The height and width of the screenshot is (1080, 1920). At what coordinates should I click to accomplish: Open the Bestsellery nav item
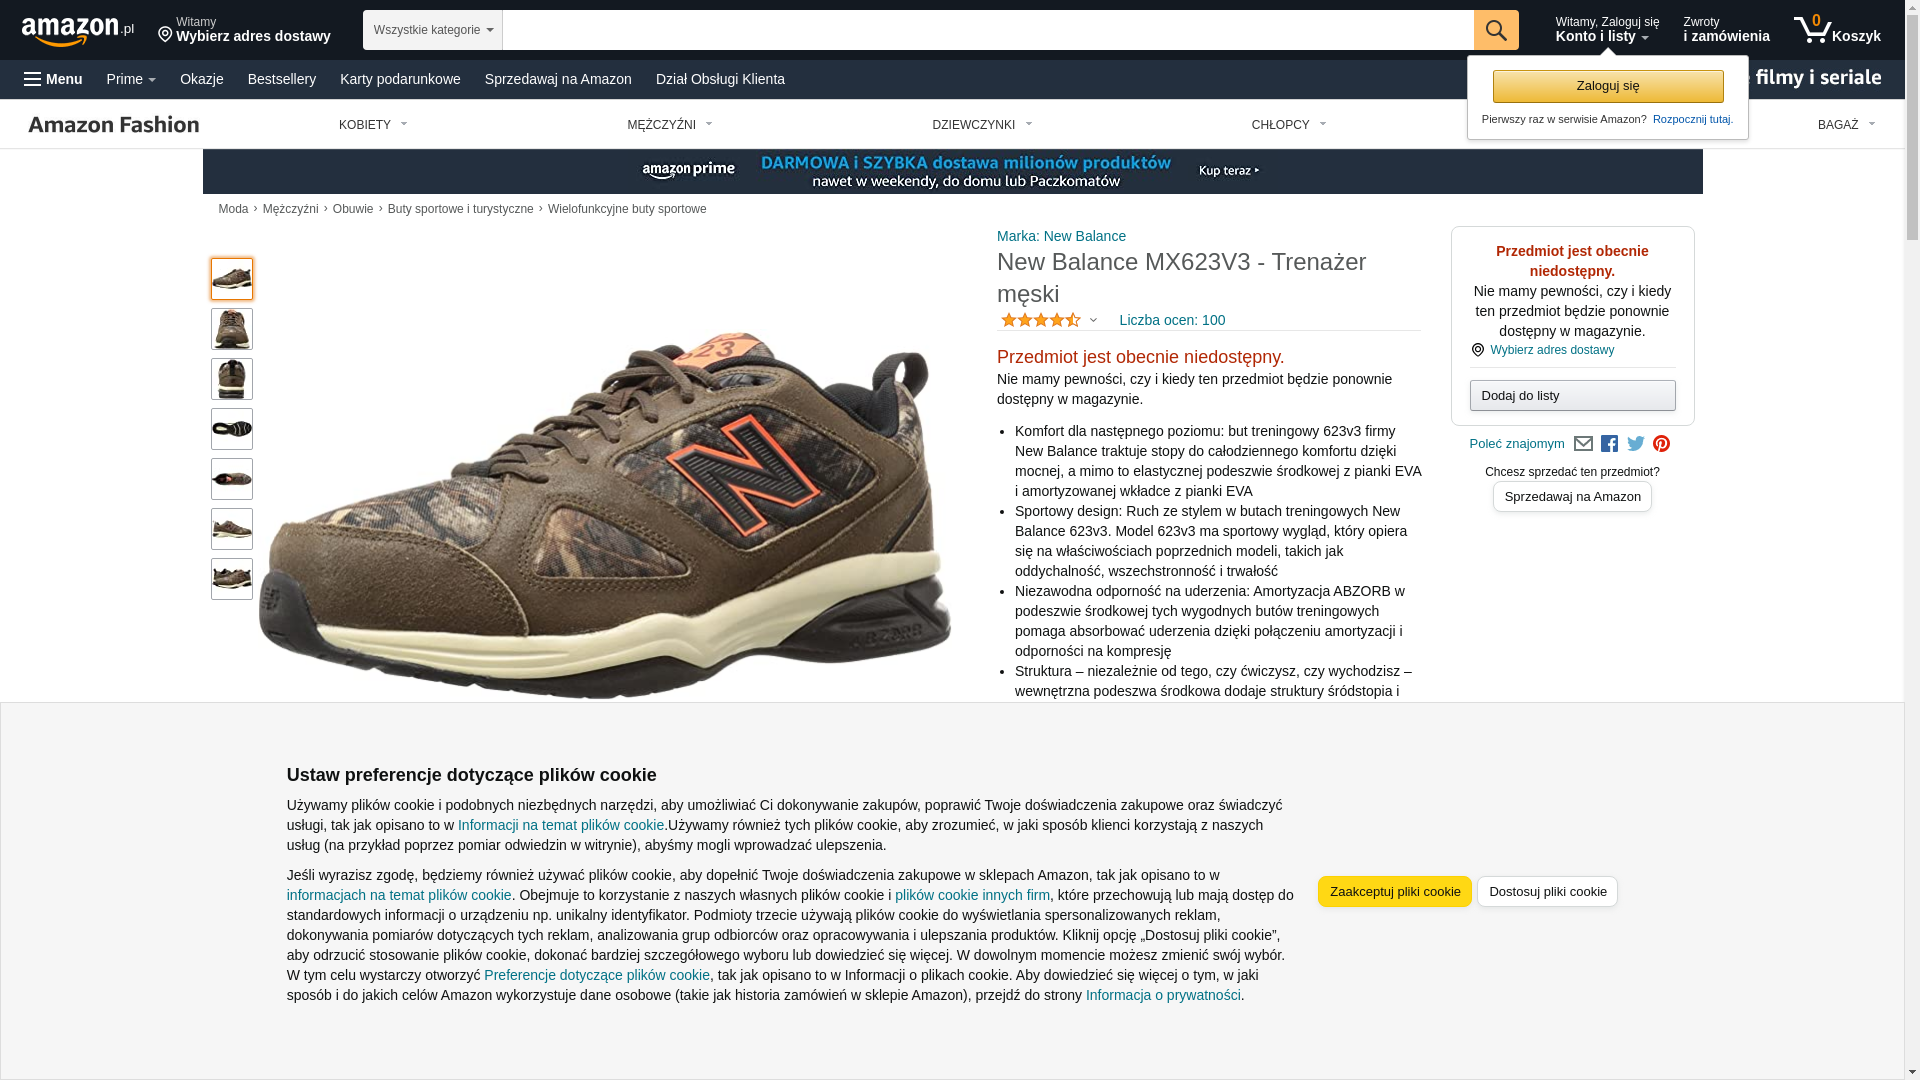(x=282, y=79)
